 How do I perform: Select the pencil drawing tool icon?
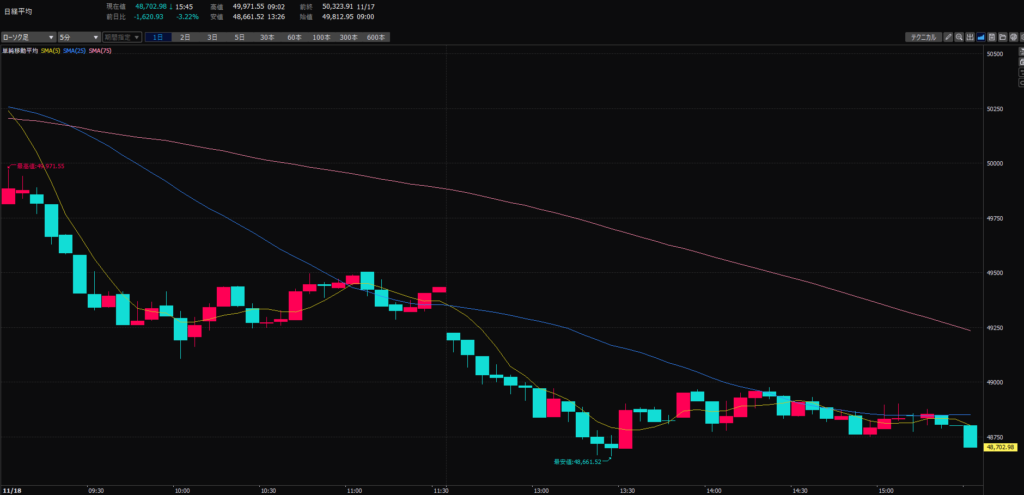click(x=948, y=37)
